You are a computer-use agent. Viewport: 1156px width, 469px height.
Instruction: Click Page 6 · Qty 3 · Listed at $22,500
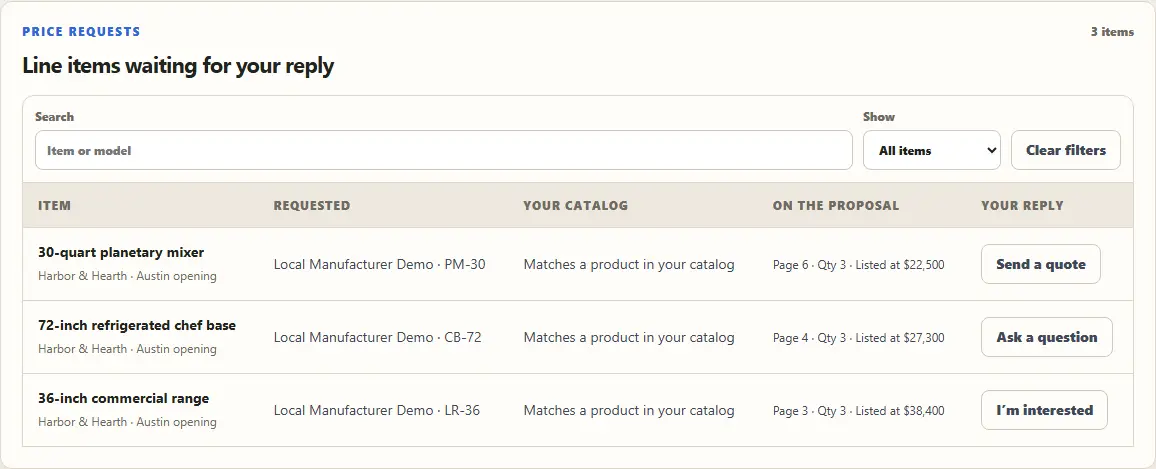click(859, 265)
